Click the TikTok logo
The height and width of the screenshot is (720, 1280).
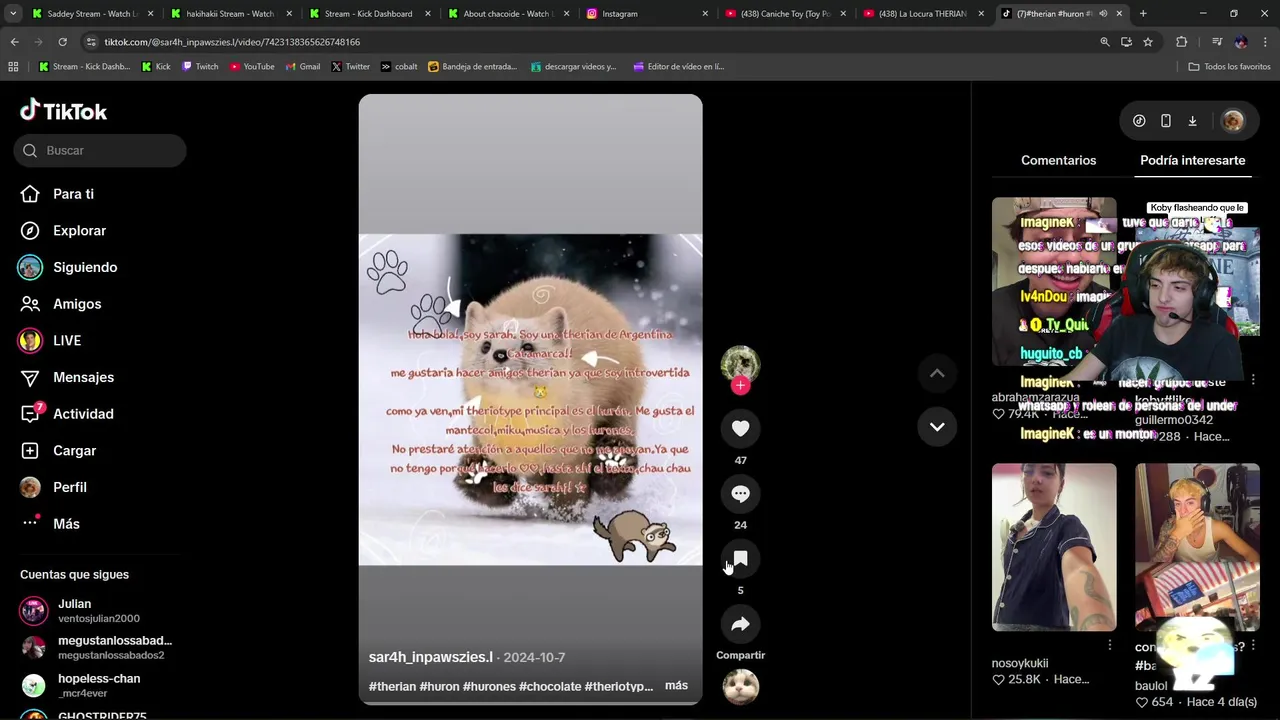63,110
